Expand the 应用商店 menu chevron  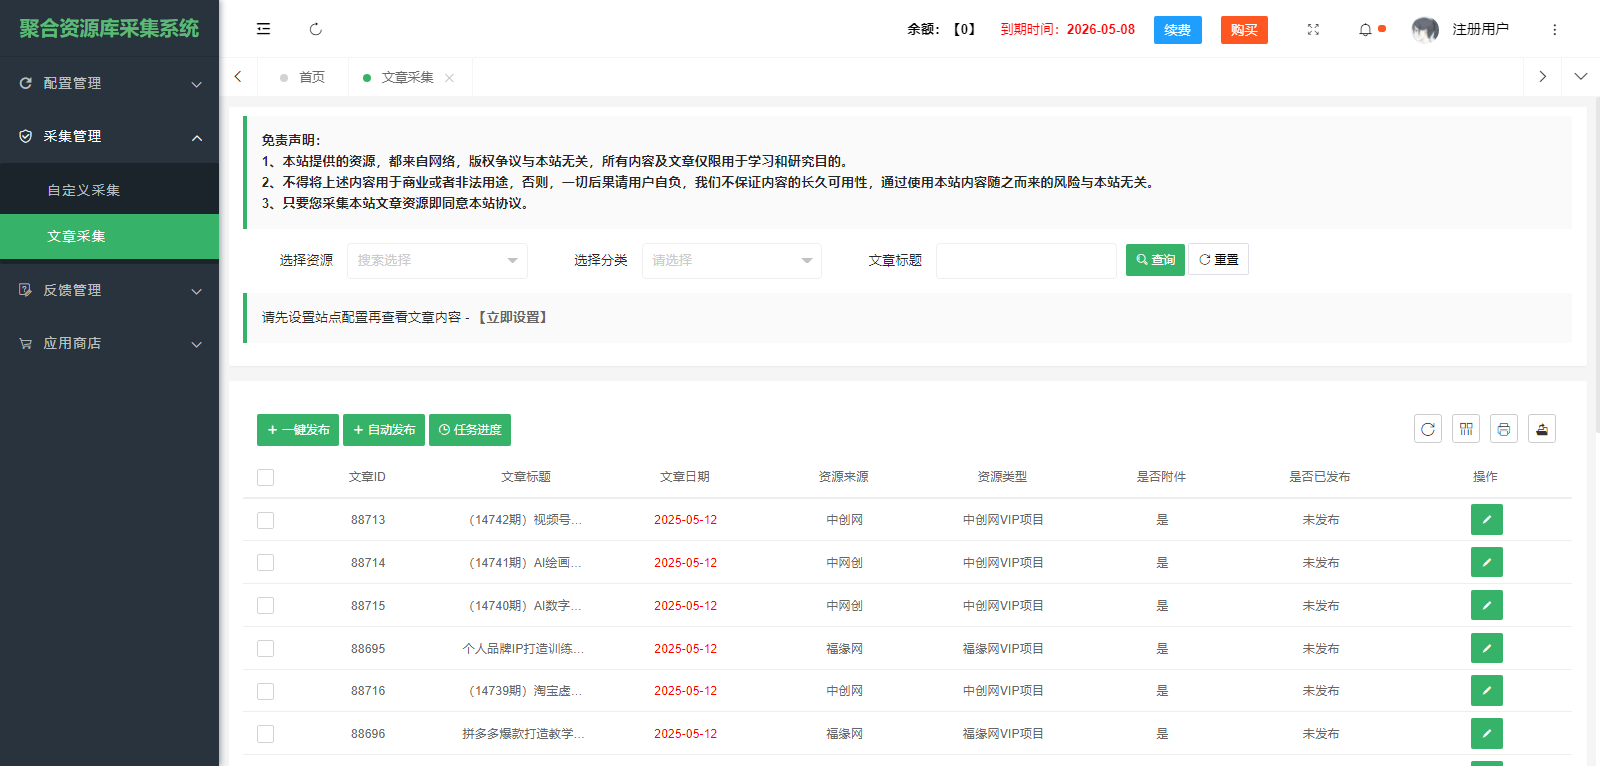tap(197, 344)
